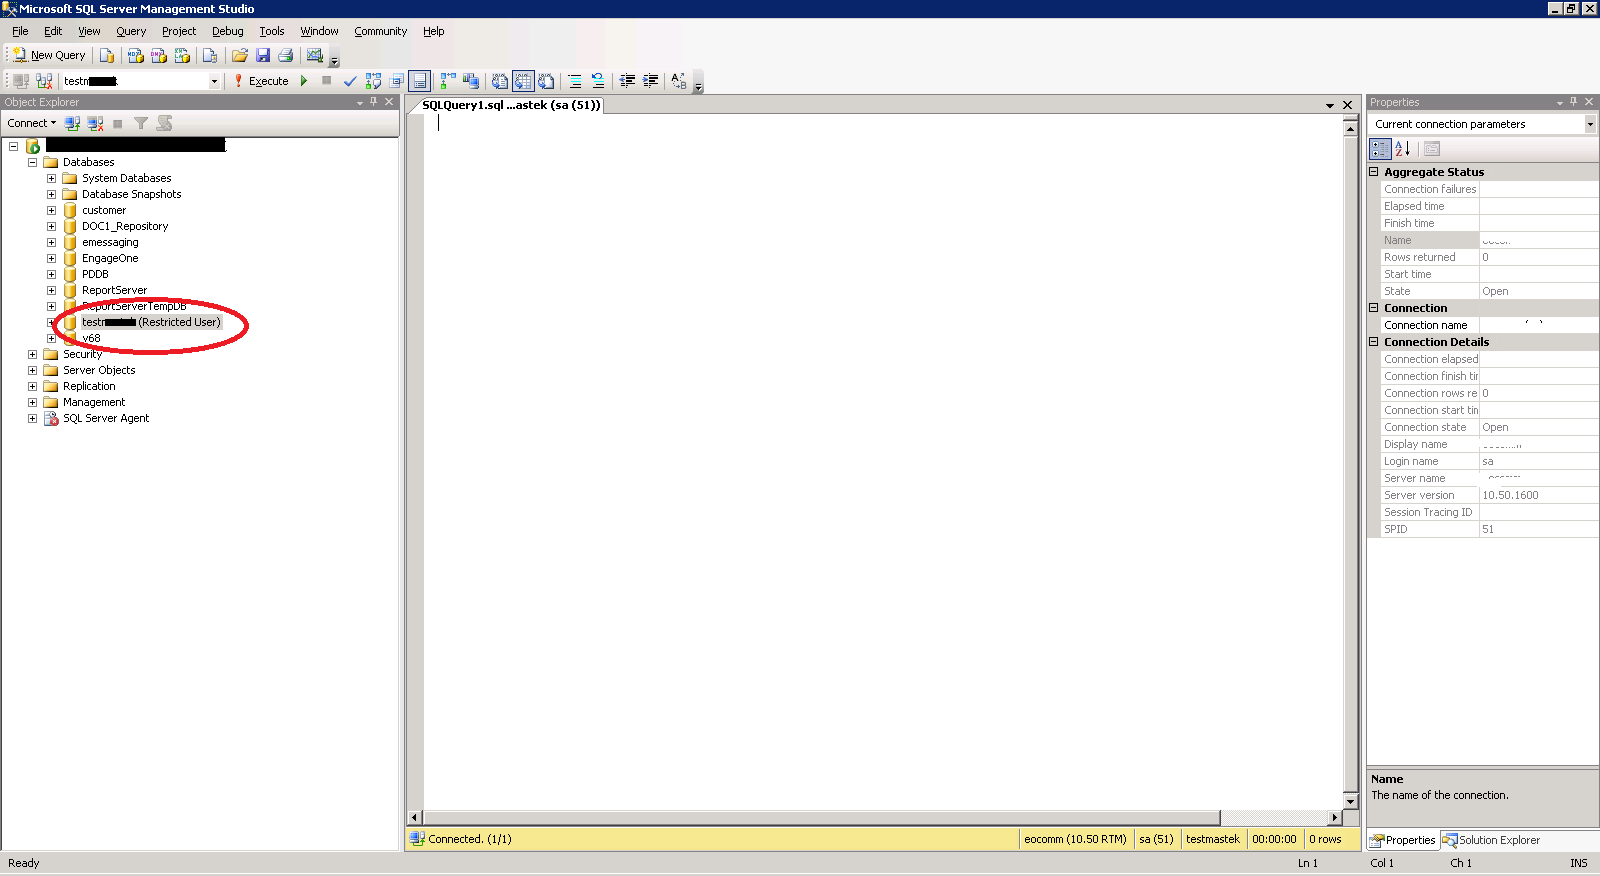The width and height of the screenshot is (1600, 876).
Task: Collapse the Databases tree node
Action: [x=32, y=162]
